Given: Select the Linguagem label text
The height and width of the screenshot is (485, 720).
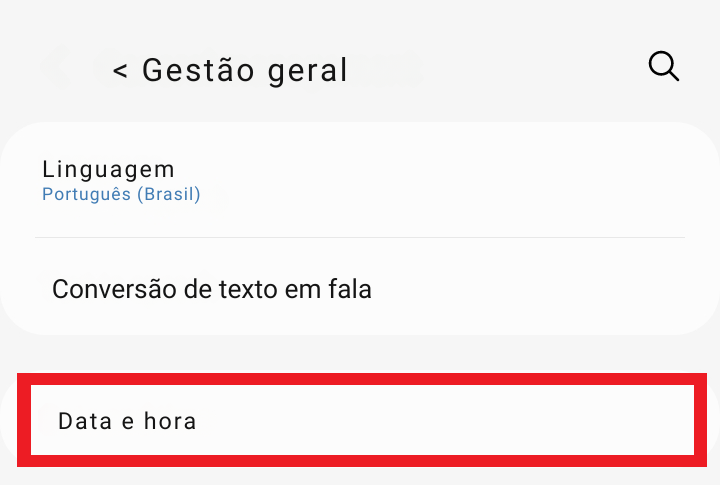Looking at the screenshot, I should tap(109, 169).
